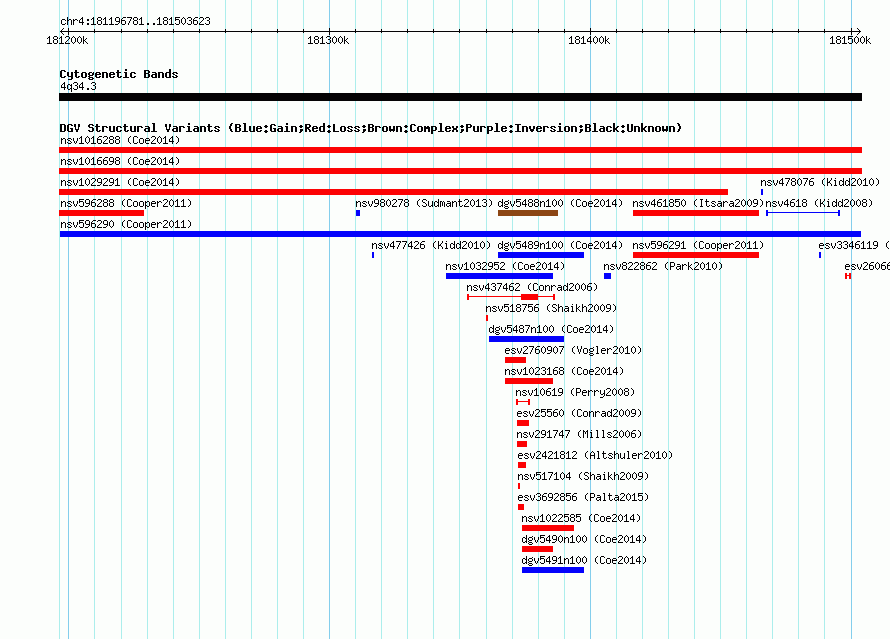The image size is (890, 639).
Task: Click the esv2421812 (Altshuler2010) label
Action: coord(595,455)
